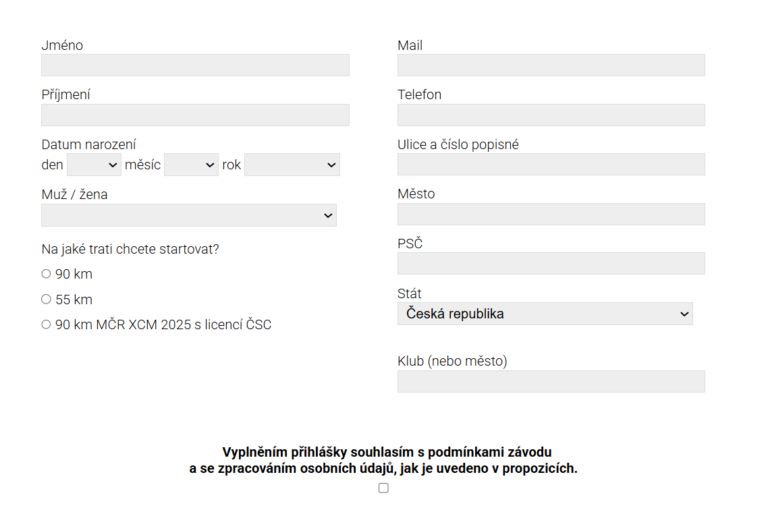Click the MČR XCM 2025 licence label
768x512 pixels.
163,324
